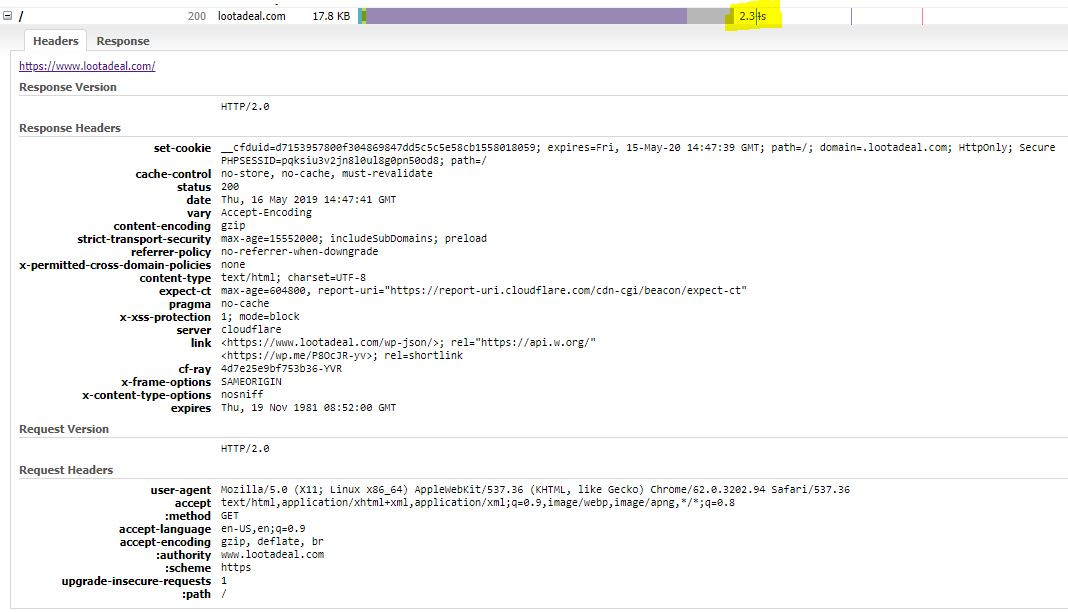This screenshot has width=1068, height=612.
Task: Click the :scheme header name
Action: [188, 568]
